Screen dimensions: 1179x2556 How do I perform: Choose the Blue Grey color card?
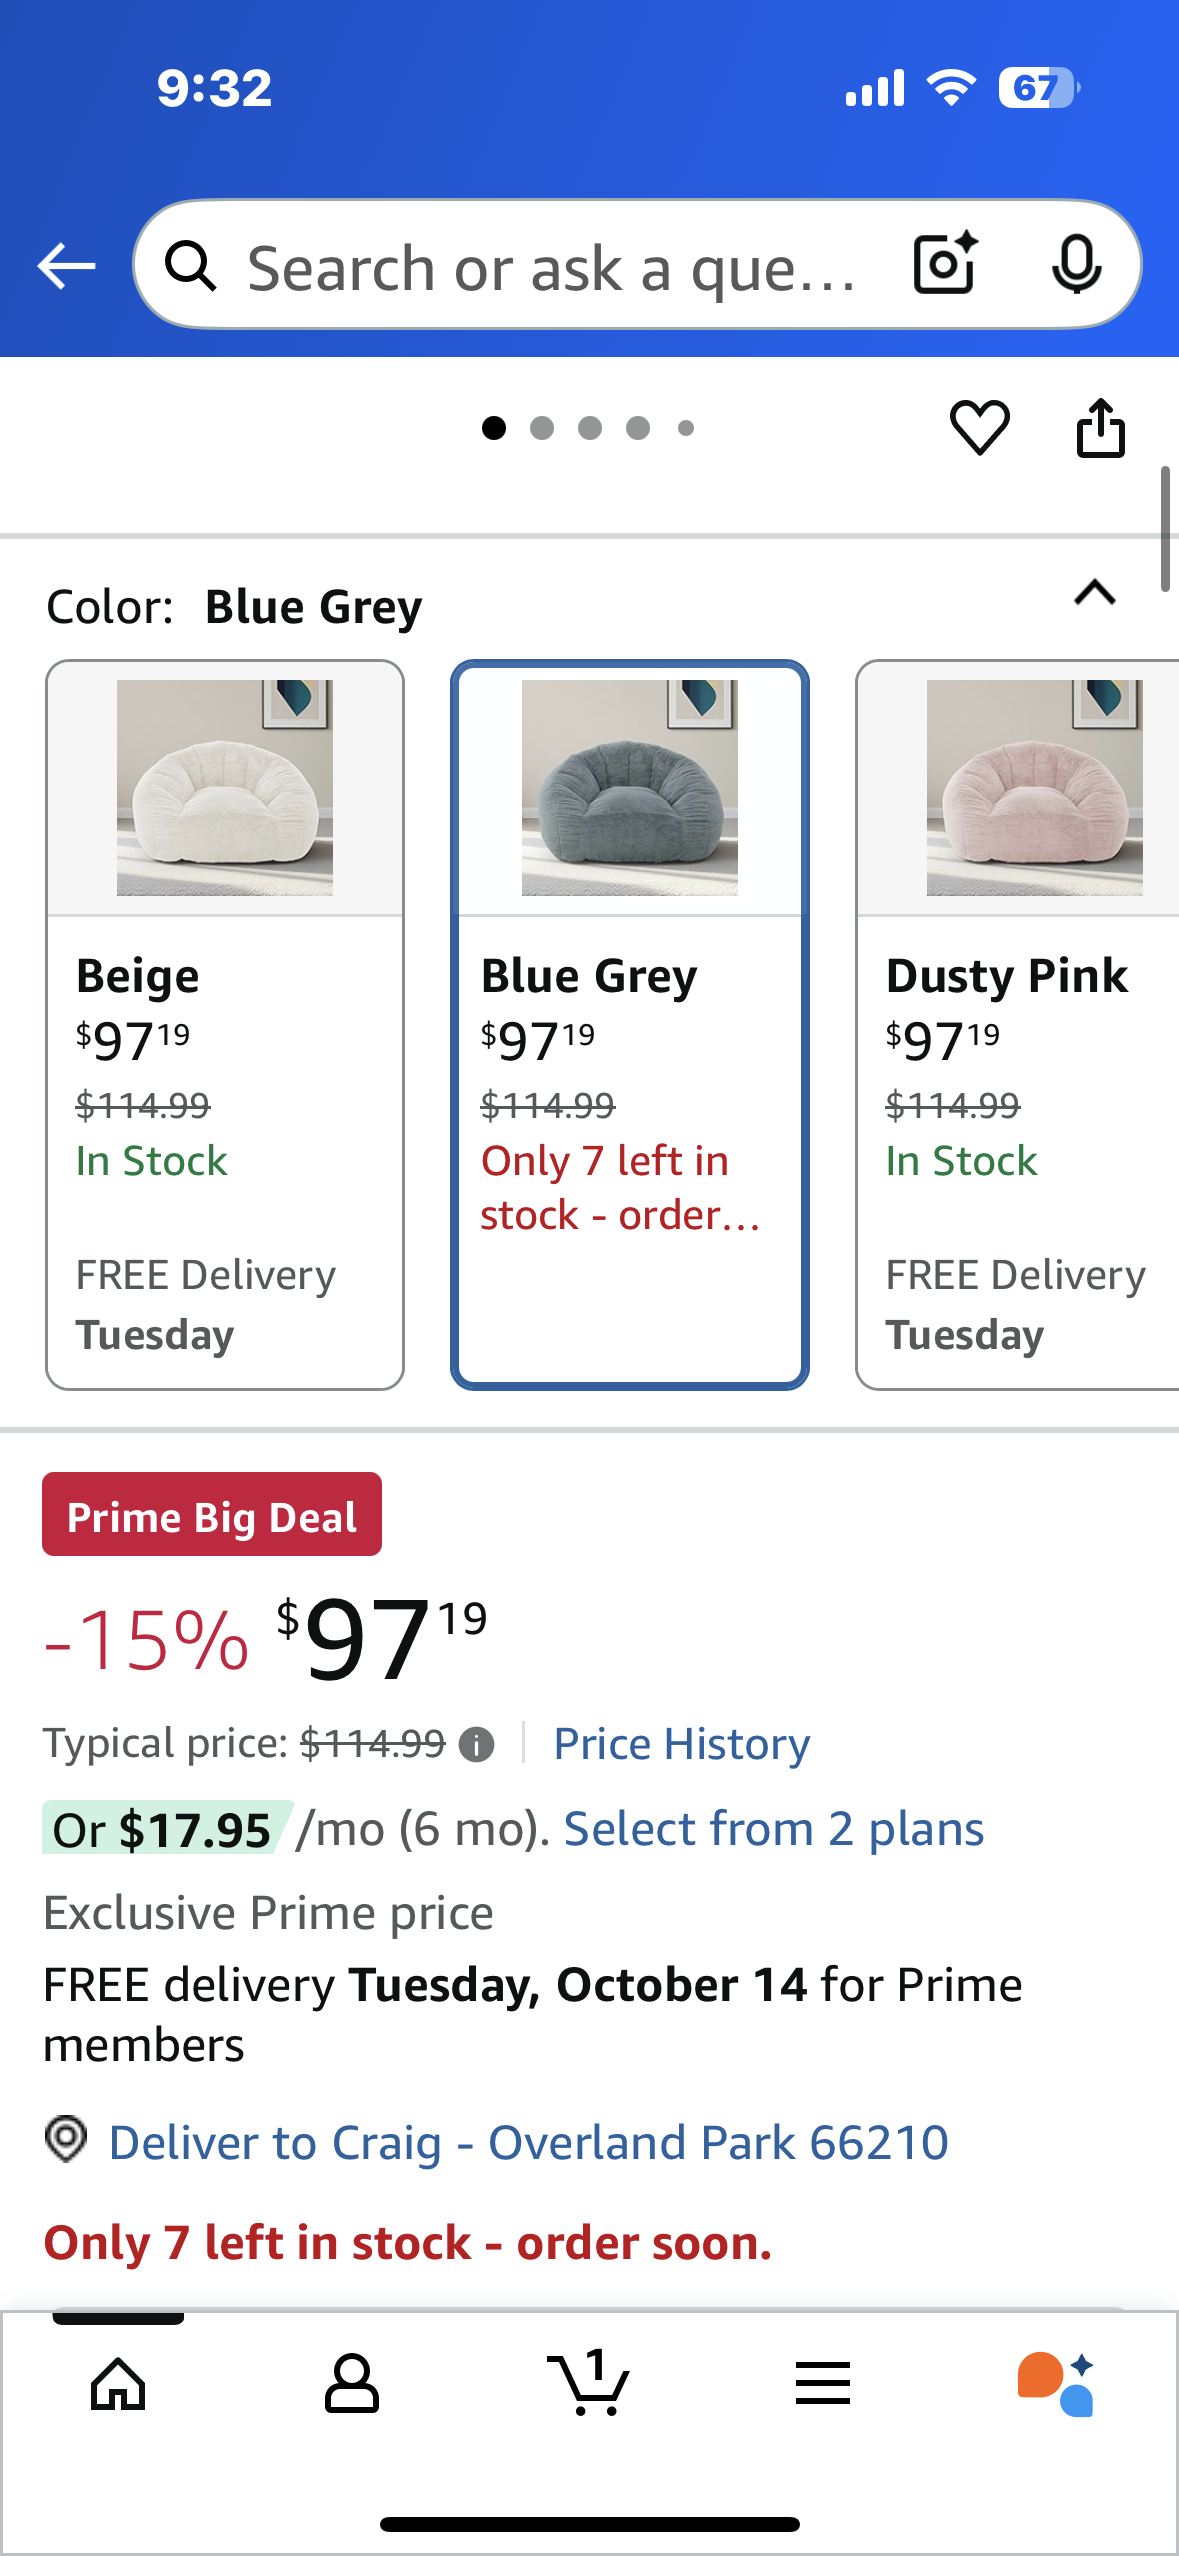coord(630,1024)
